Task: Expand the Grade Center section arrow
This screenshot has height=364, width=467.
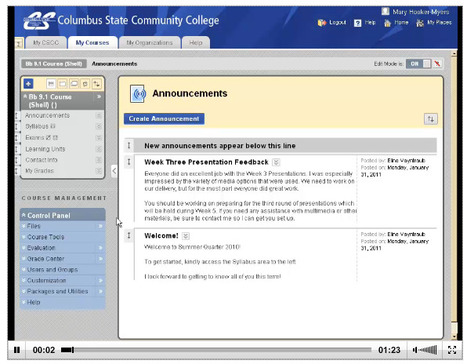Action: pyautogui.click(x=100, y=259)
